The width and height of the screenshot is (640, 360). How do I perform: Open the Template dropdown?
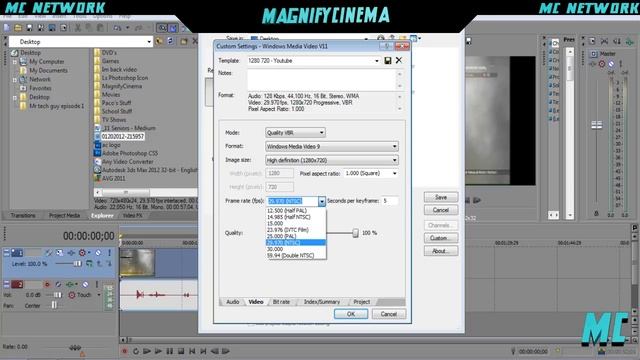[376, 61]
